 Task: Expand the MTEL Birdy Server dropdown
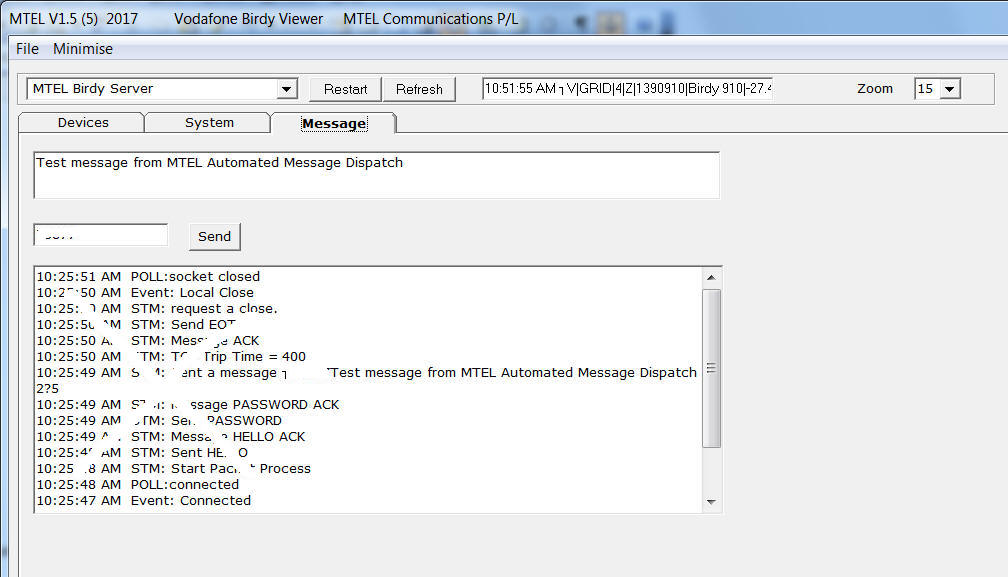(287, 89)
